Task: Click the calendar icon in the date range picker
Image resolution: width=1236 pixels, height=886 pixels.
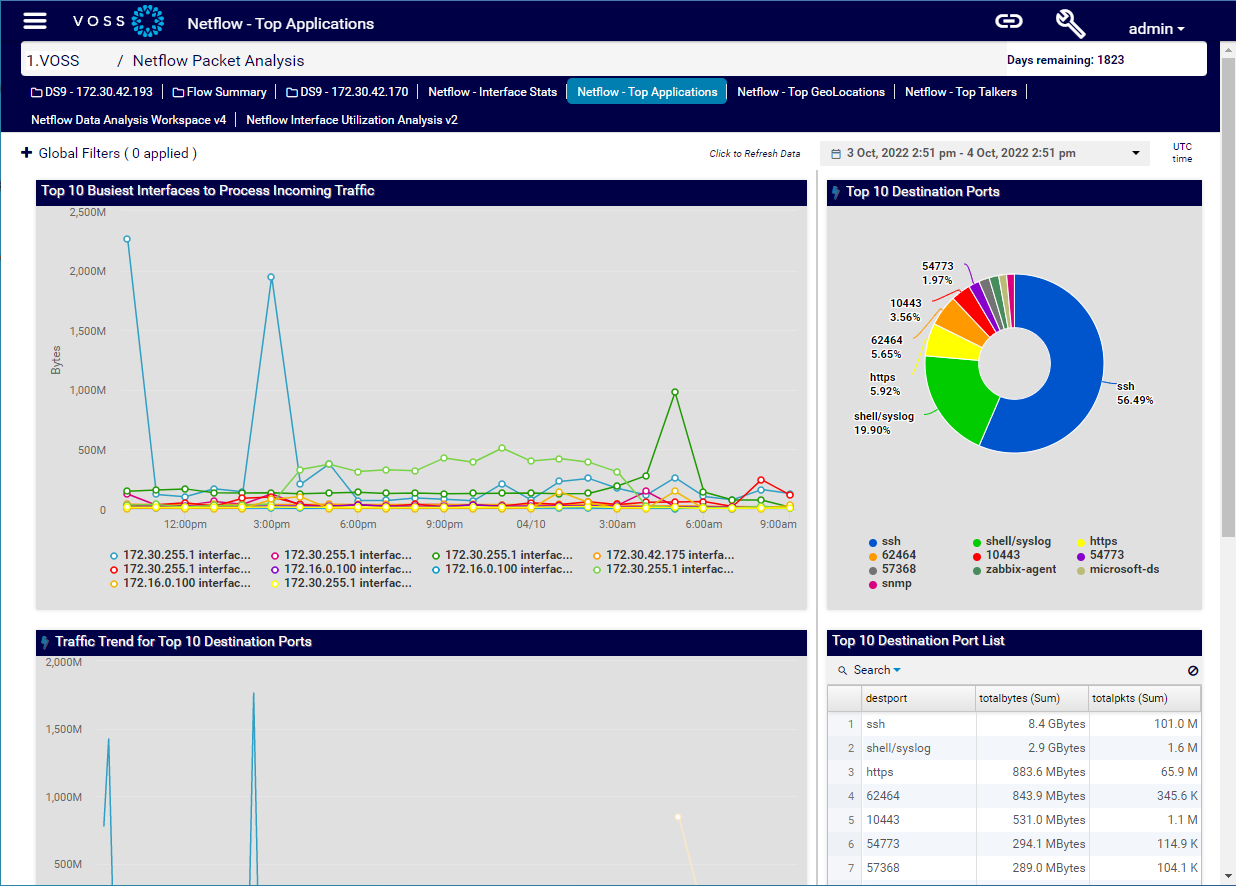Action: pos(836,153)
